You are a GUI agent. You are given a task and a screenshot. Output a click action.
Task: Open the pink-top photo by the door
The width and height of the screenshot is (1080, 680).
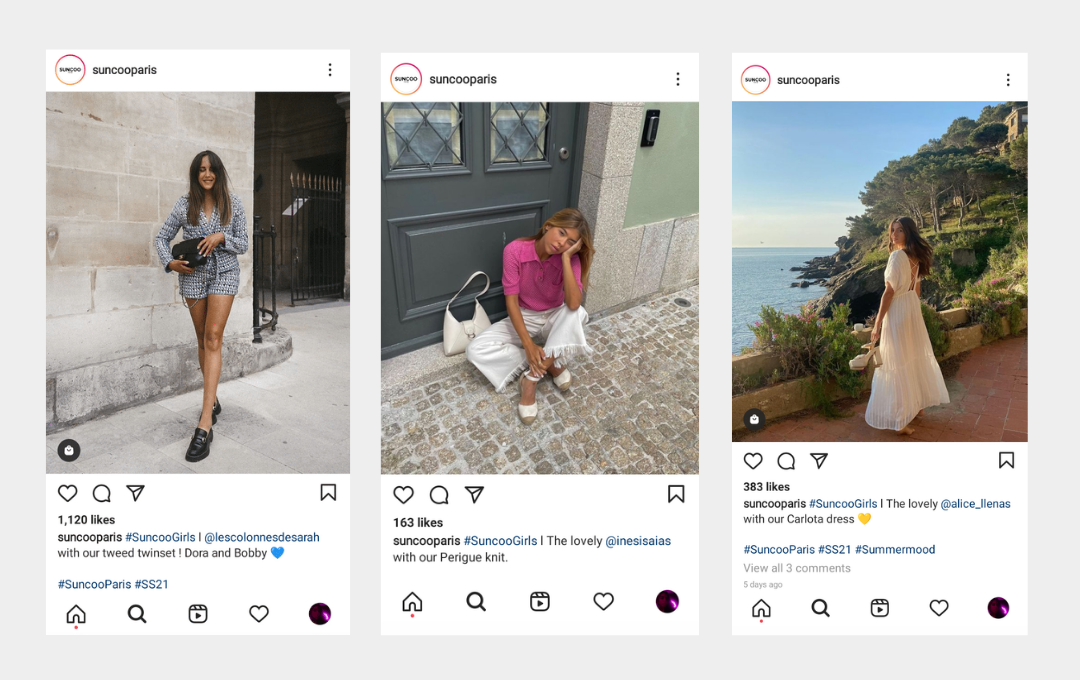tap(540, 288)
